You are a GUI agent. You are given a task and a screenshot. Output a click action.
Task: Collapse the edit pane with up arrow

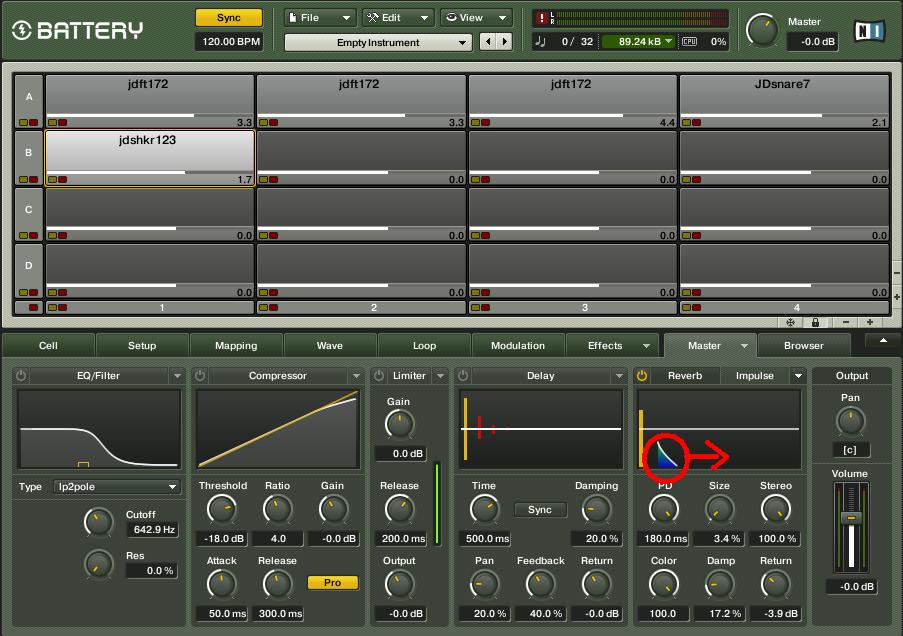pyautogui.click(x=883, y=341)
